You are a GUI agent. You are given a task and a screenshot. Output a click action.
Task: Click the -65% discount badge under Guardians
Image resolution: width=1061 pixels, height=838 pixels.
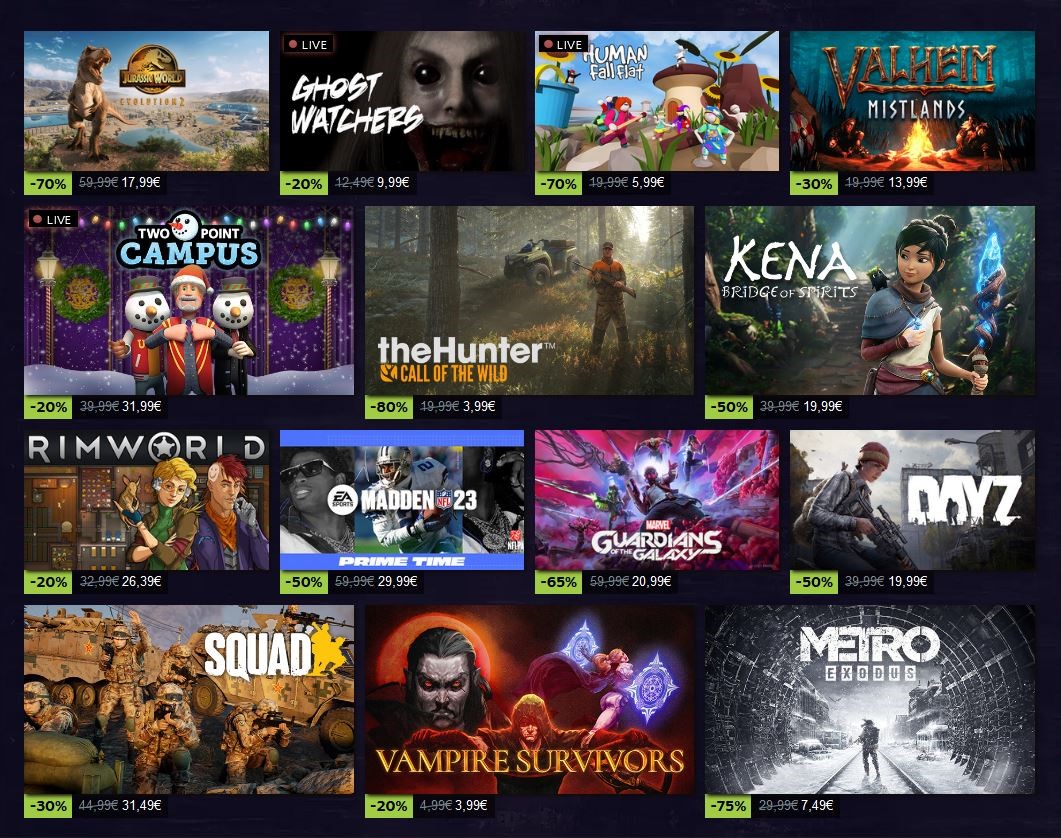click(x=558, y=582)
